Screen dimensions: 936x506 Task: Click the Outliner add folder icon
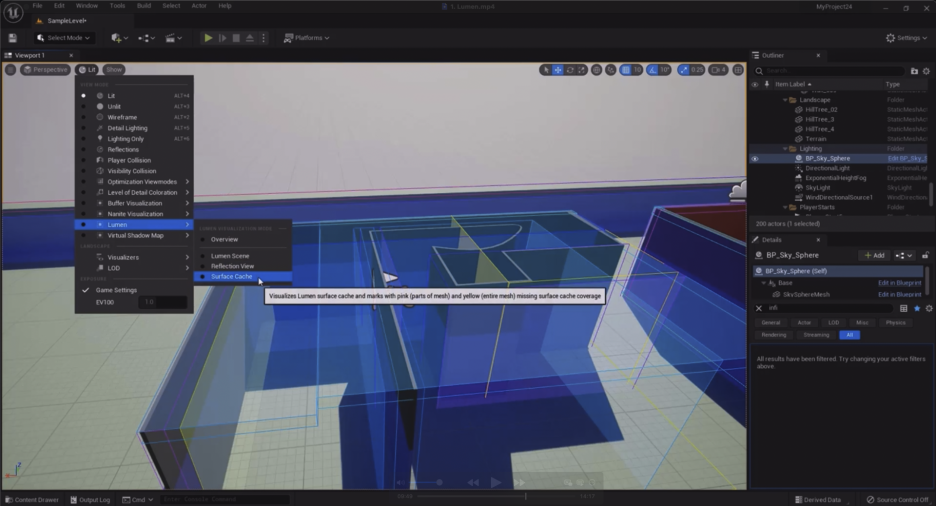(914, 71)
